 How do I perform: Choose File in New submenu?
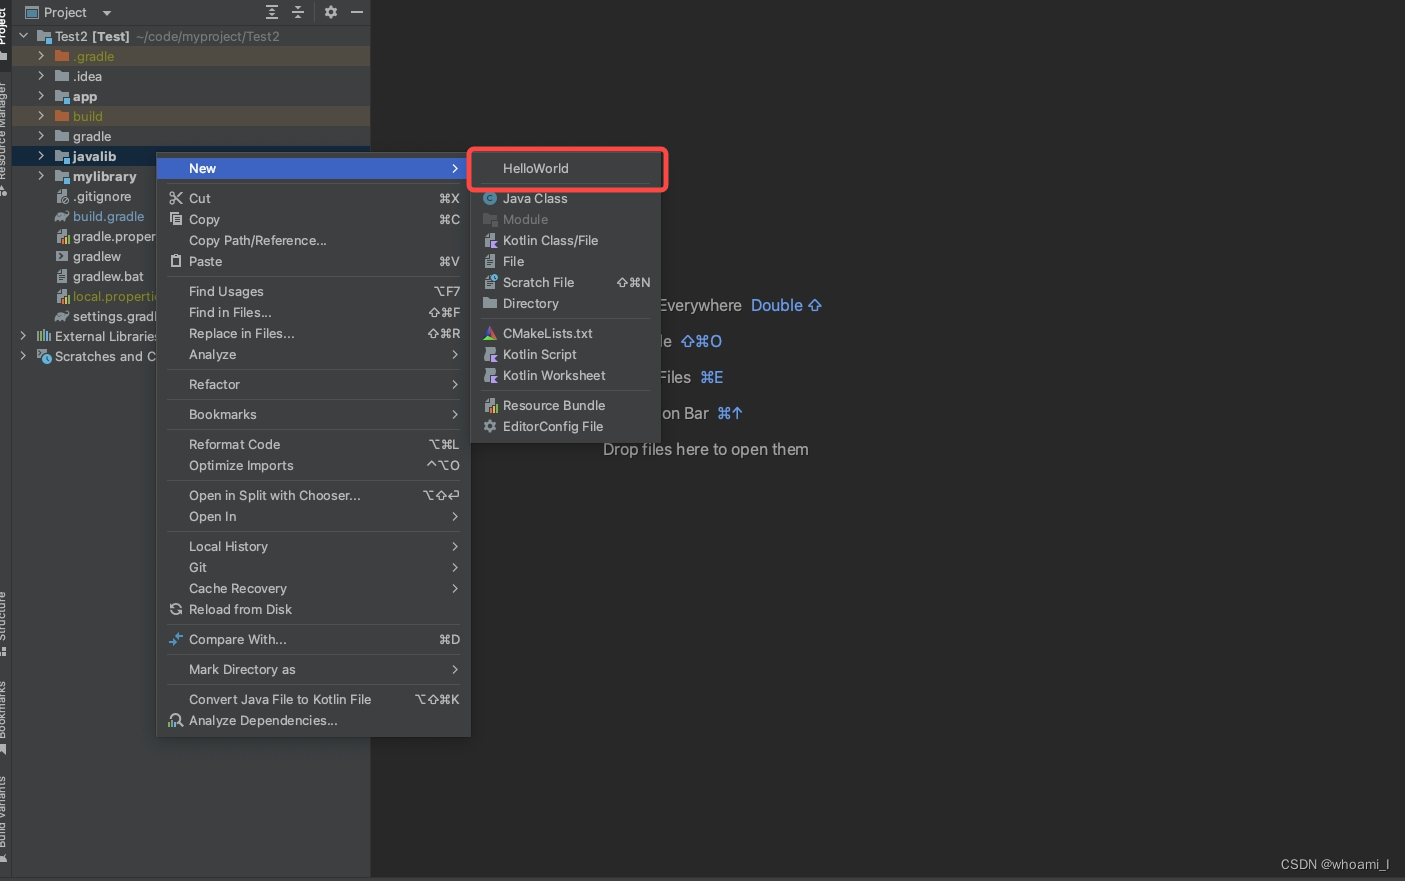[566, 261]
